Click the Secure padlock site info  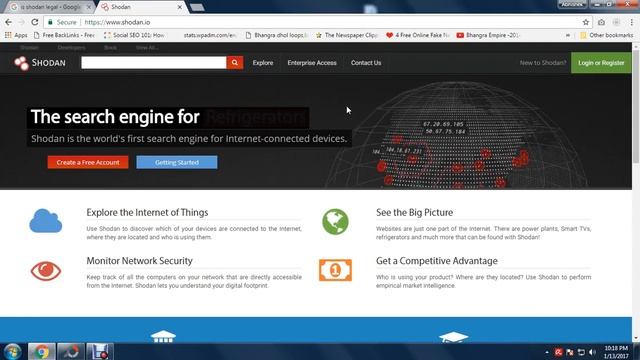[62, 22]
